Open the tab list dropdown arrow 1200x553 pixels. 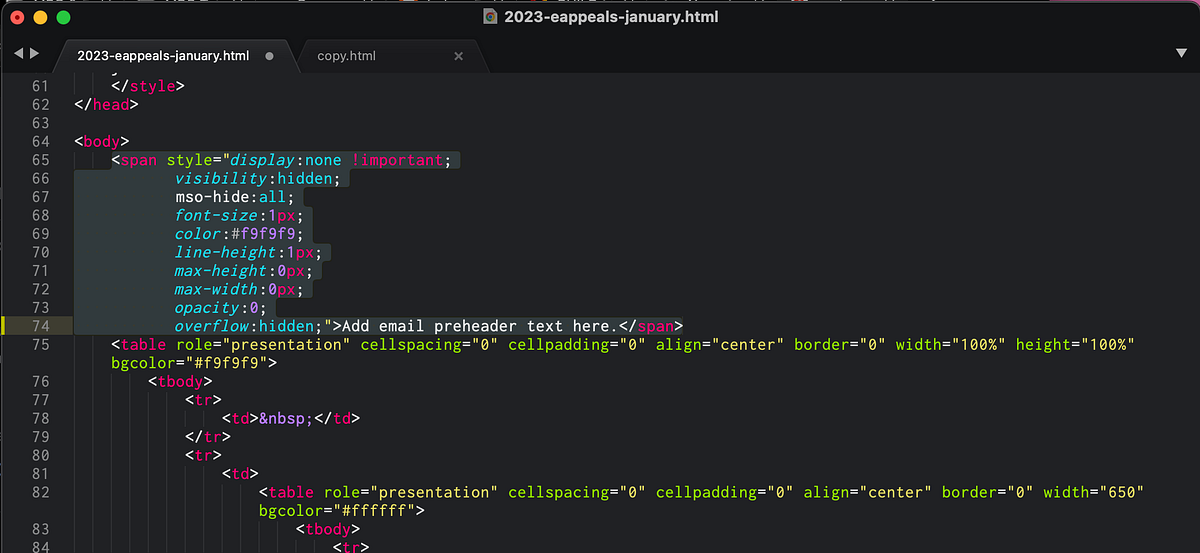pos(1181,53)
